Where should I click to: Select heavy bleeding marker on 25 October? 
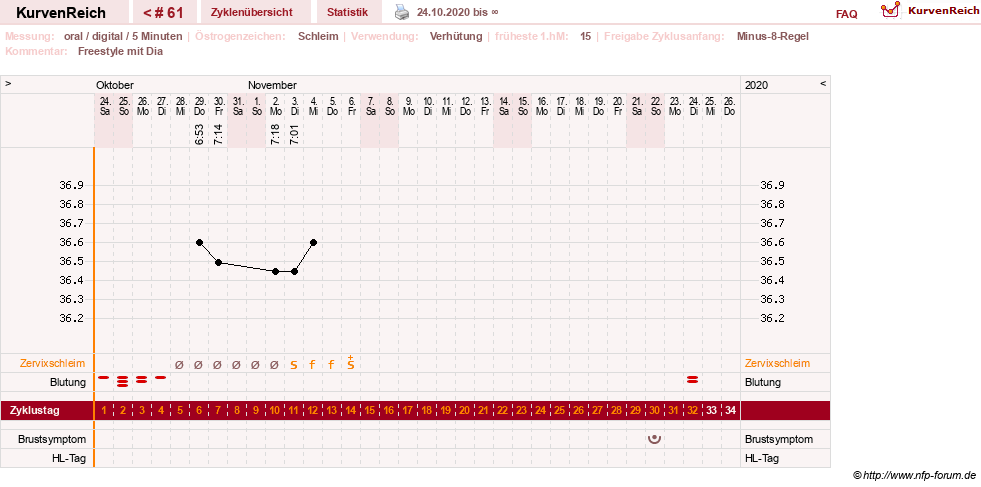(123, 380)
